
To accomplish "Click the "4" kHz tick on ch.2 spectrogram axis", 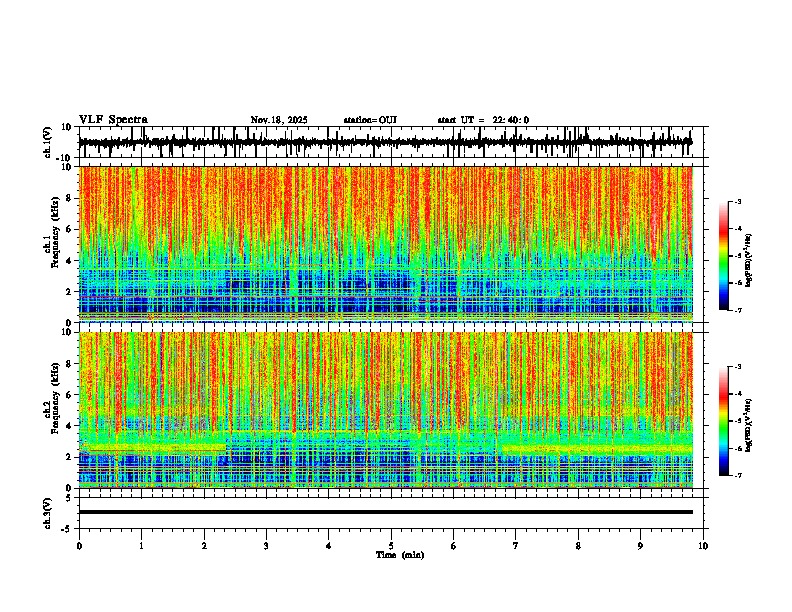I will click(70, 426).
